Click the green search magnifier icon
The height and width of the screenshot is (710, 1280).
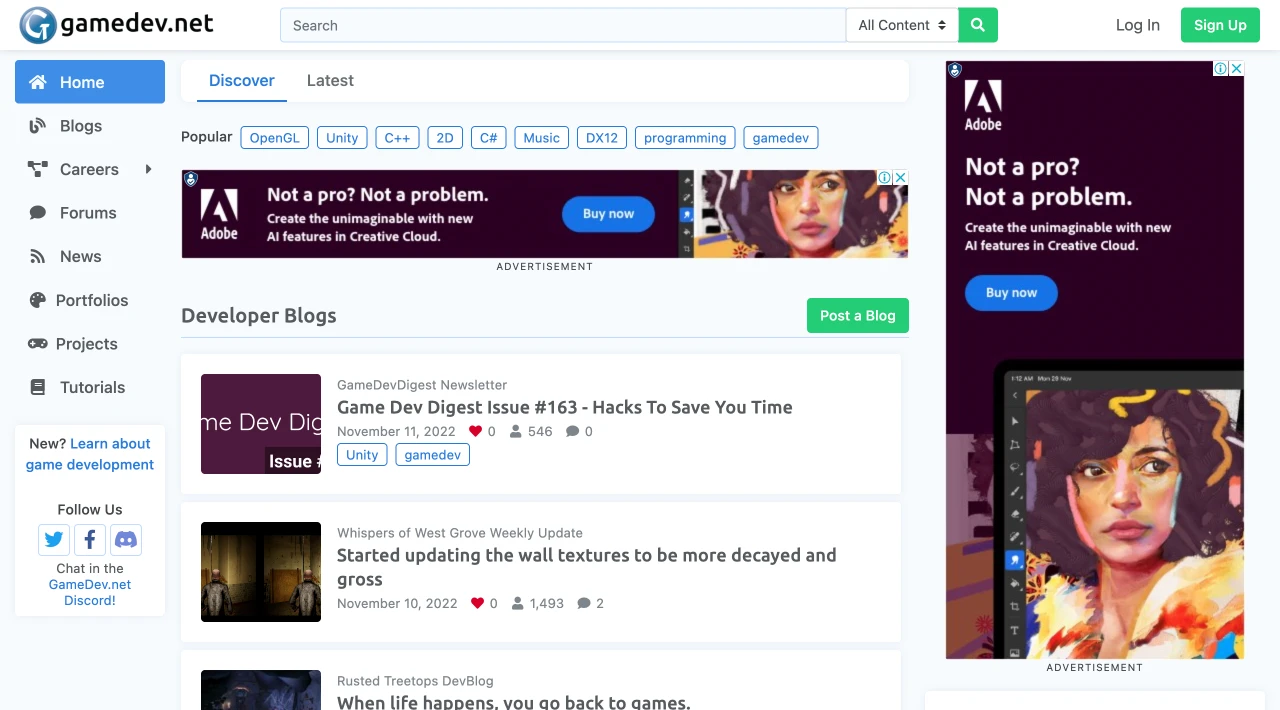tap(978, 25)
